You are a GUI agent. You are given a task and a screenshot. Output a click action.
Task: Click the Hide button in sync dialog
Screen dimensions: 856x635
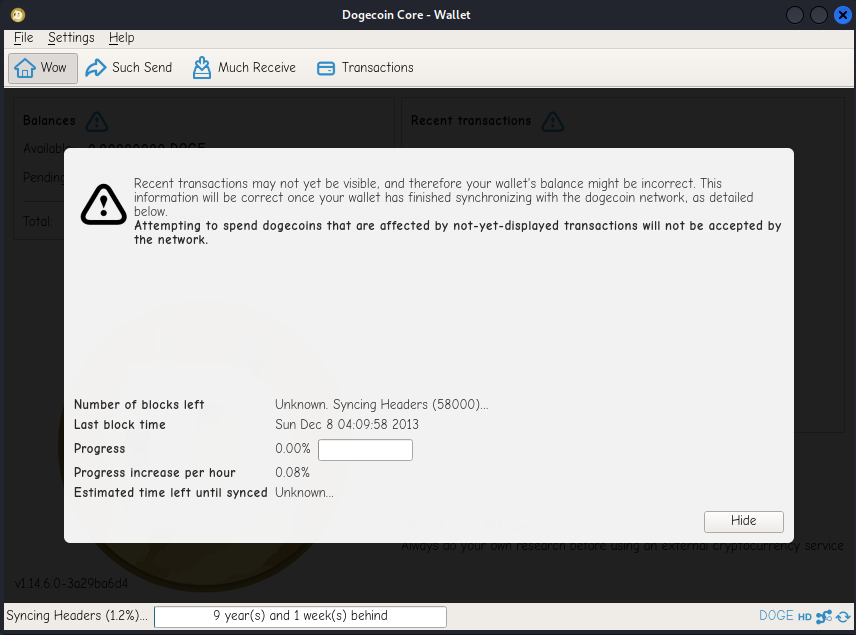click(744, 521)
